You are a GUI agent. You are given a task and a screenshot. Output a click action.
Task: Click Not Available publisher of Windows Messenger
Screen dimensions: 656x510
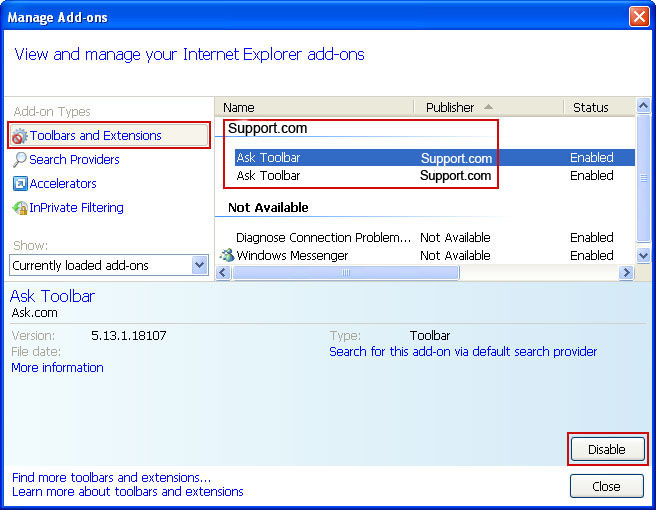tap(455, 256)
